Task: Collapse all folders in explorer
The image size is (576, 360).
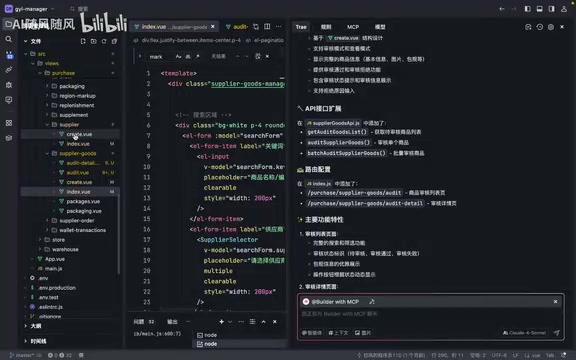Action: [114, 41]
